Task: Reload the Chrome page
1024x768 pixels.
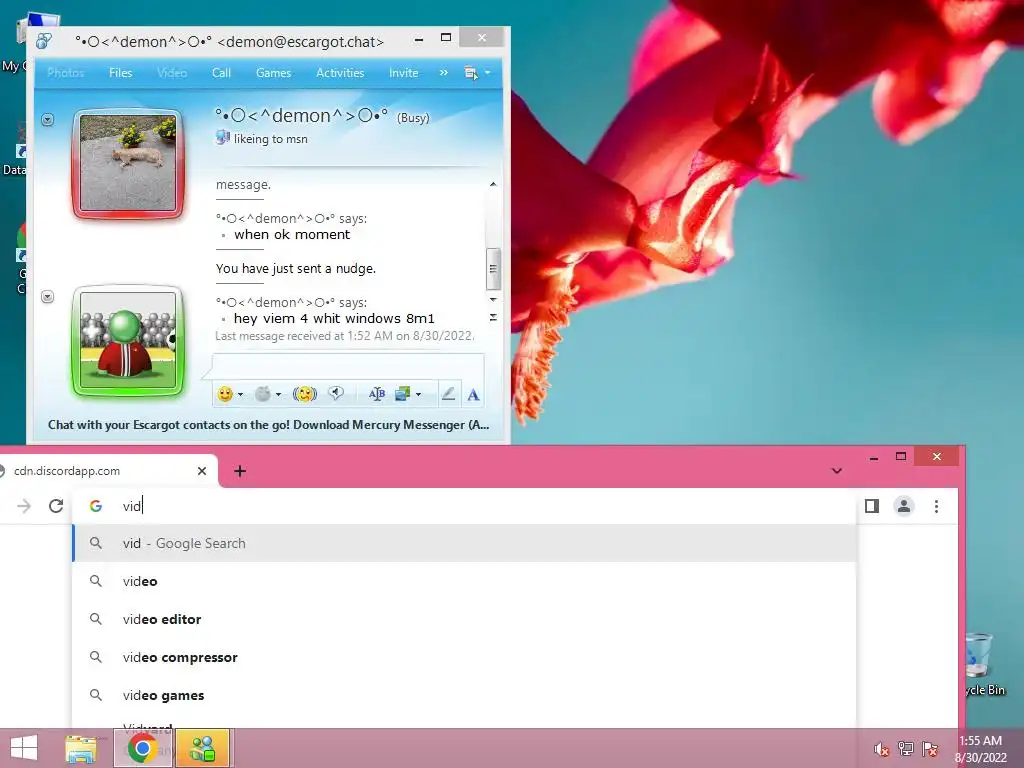Action: coord(56,506)
